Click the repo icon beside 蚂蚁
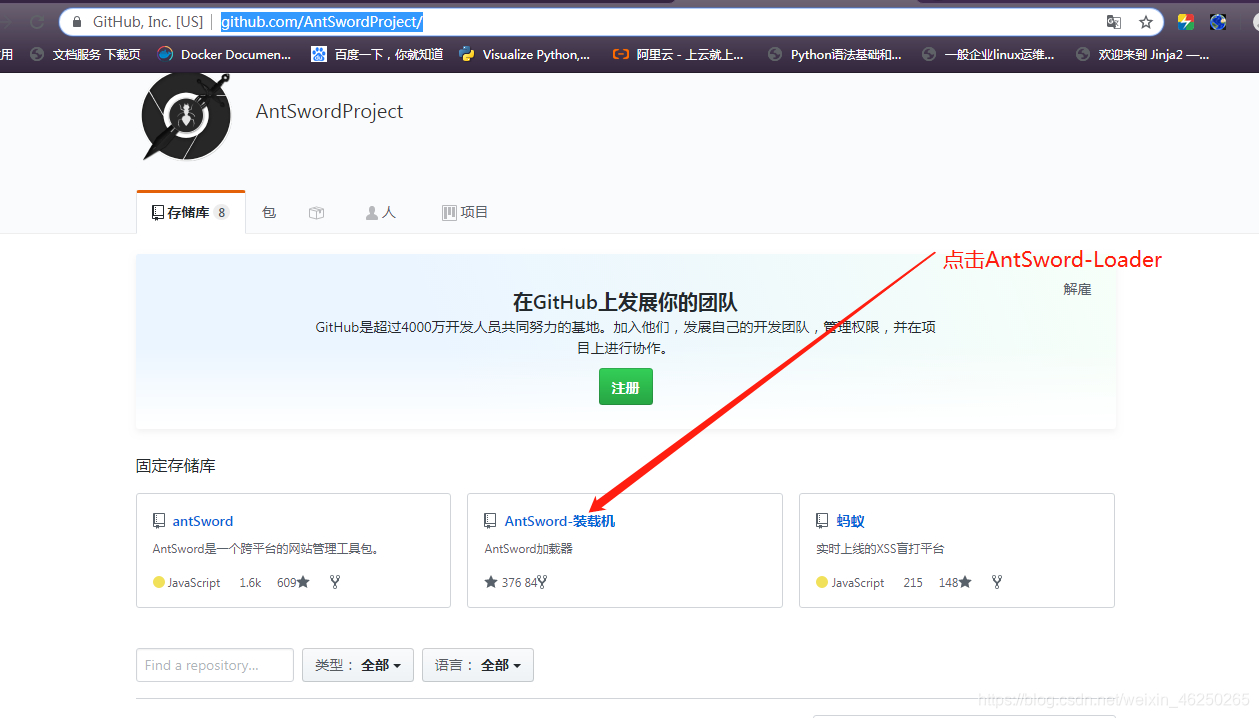 tap(822, 521)
